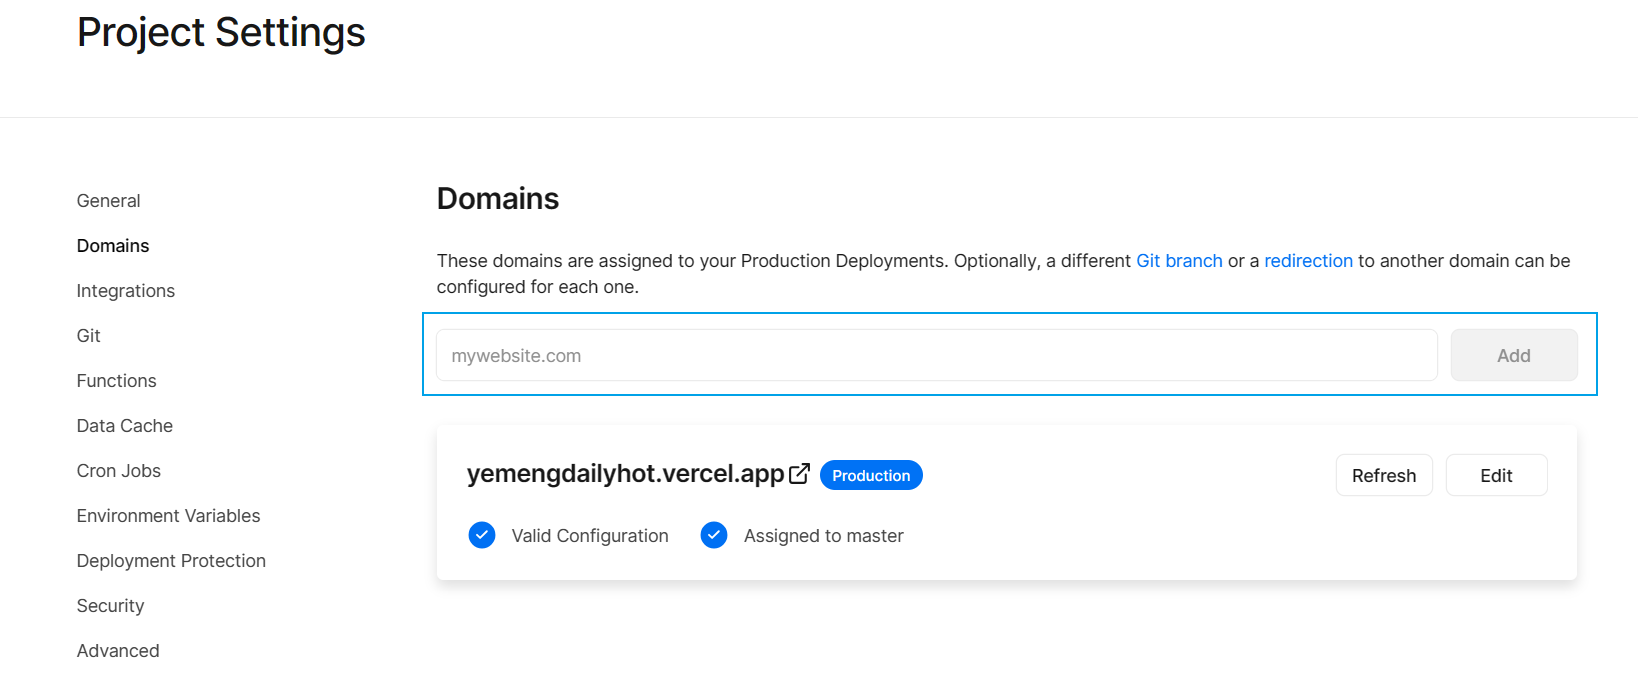
Task: Open external link icon beside yemengdailyhot.vercel.app
Action: 799,474
